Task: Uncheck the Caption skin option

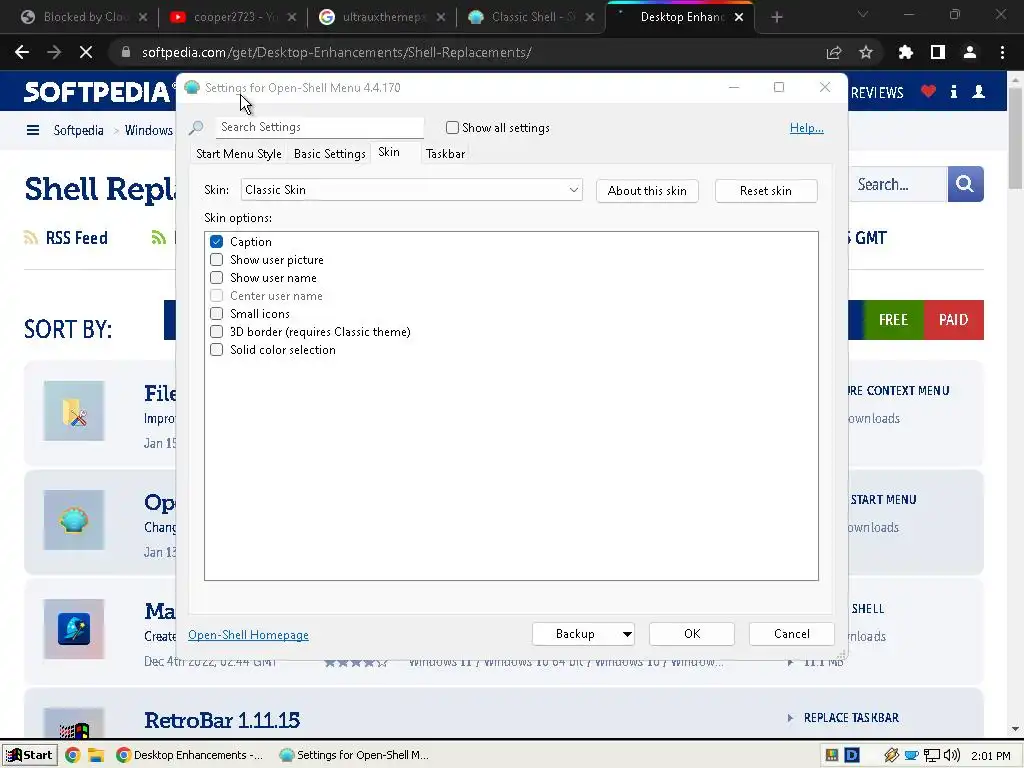Action: pos(216,242)
